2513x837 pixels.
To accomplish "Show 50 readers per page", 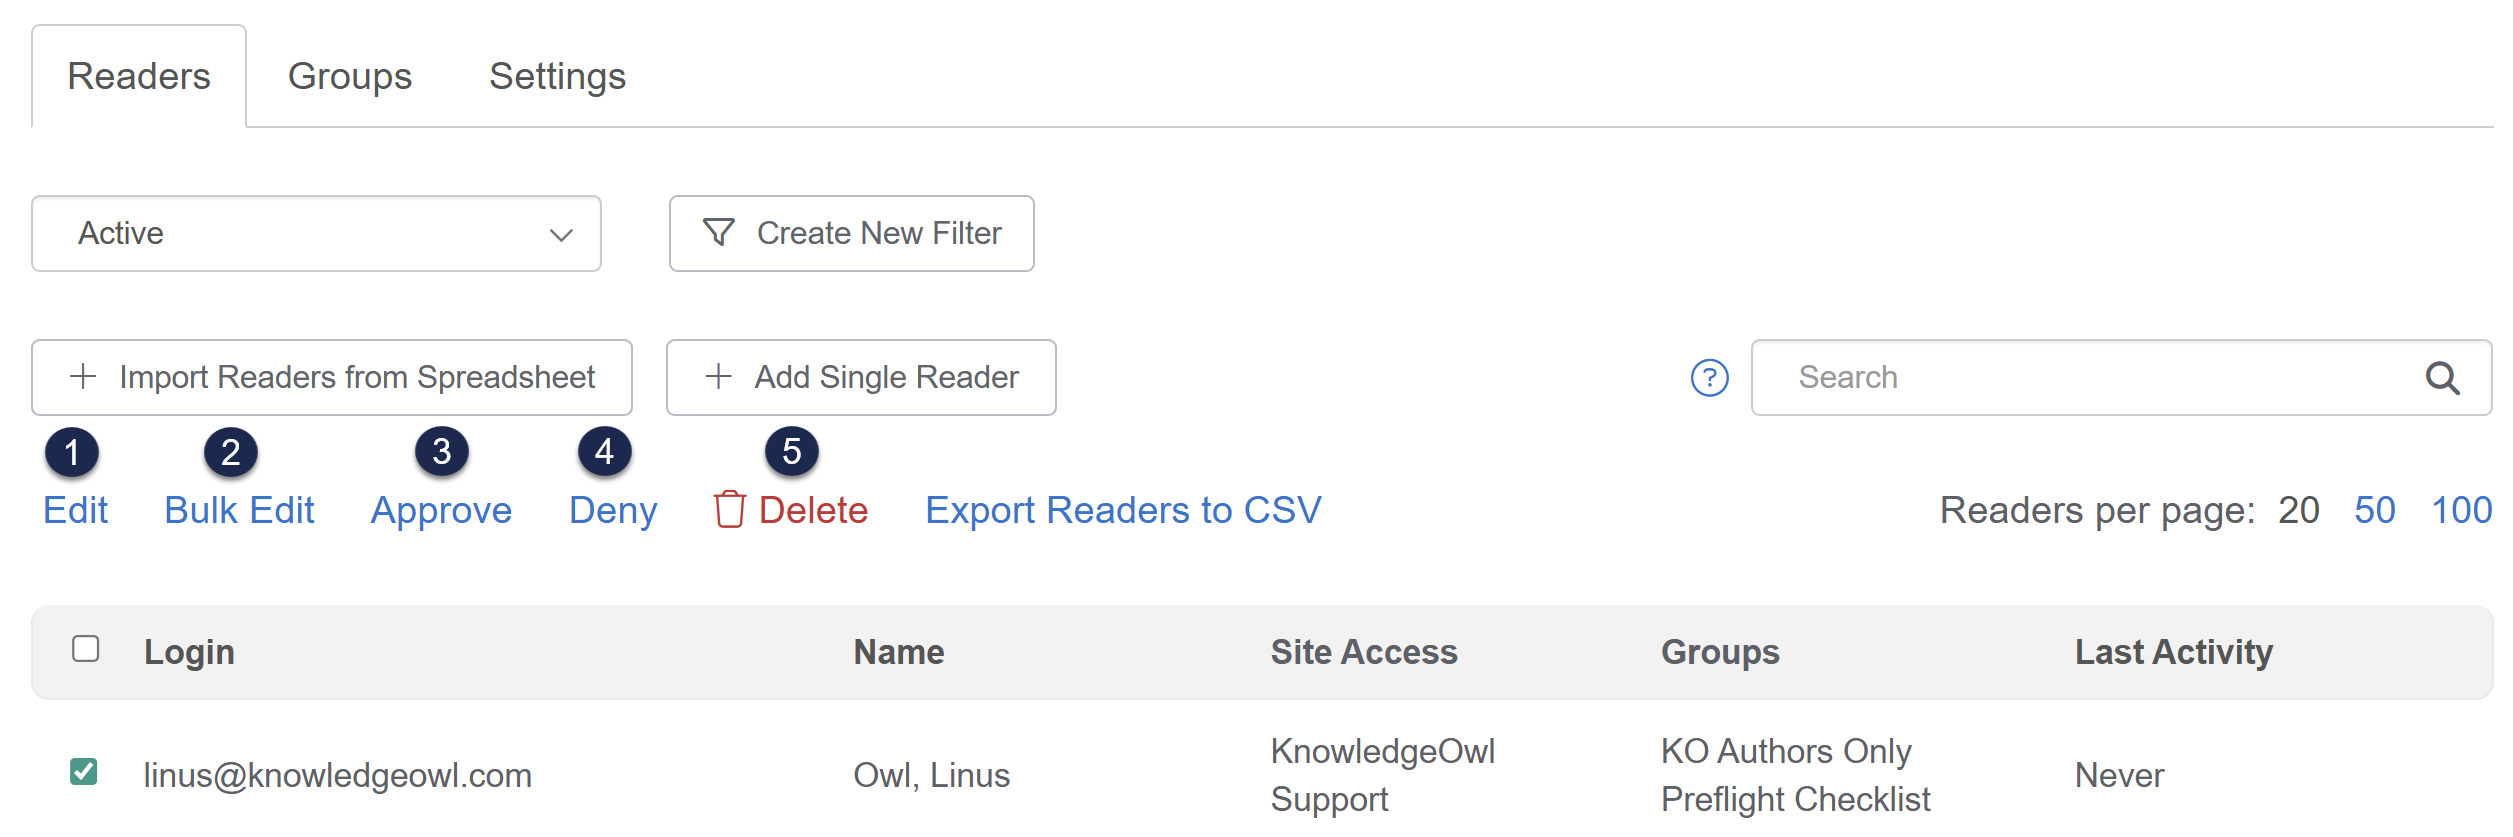I will 2374,511.
